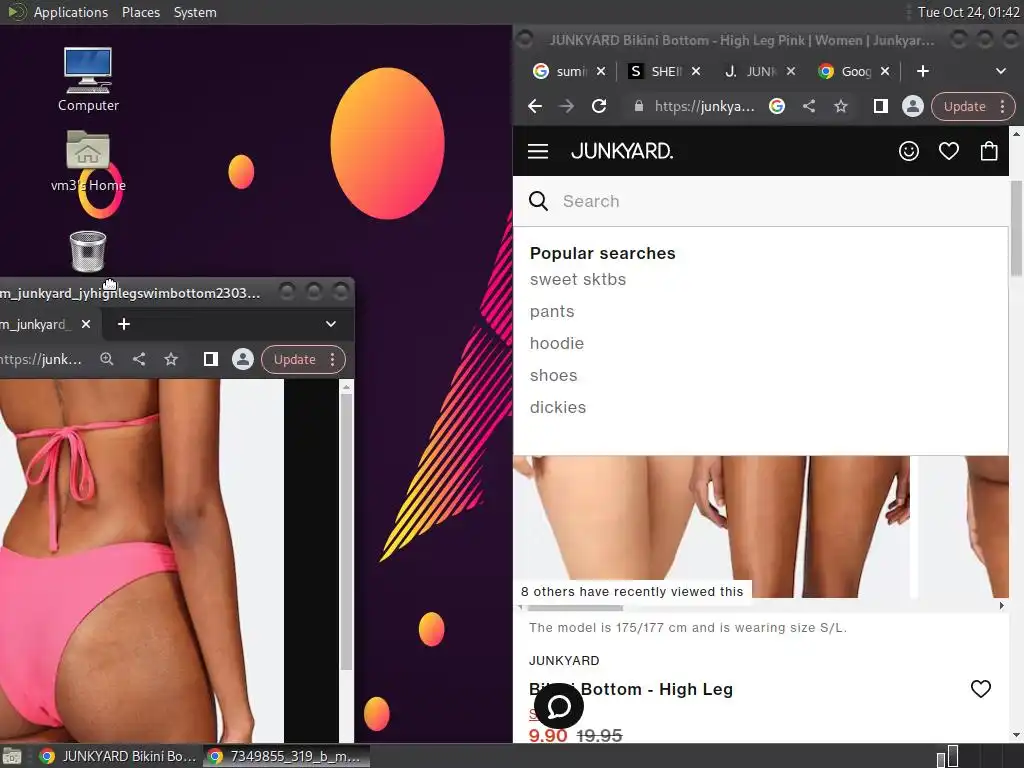Toggle side panel in image window

210,359
